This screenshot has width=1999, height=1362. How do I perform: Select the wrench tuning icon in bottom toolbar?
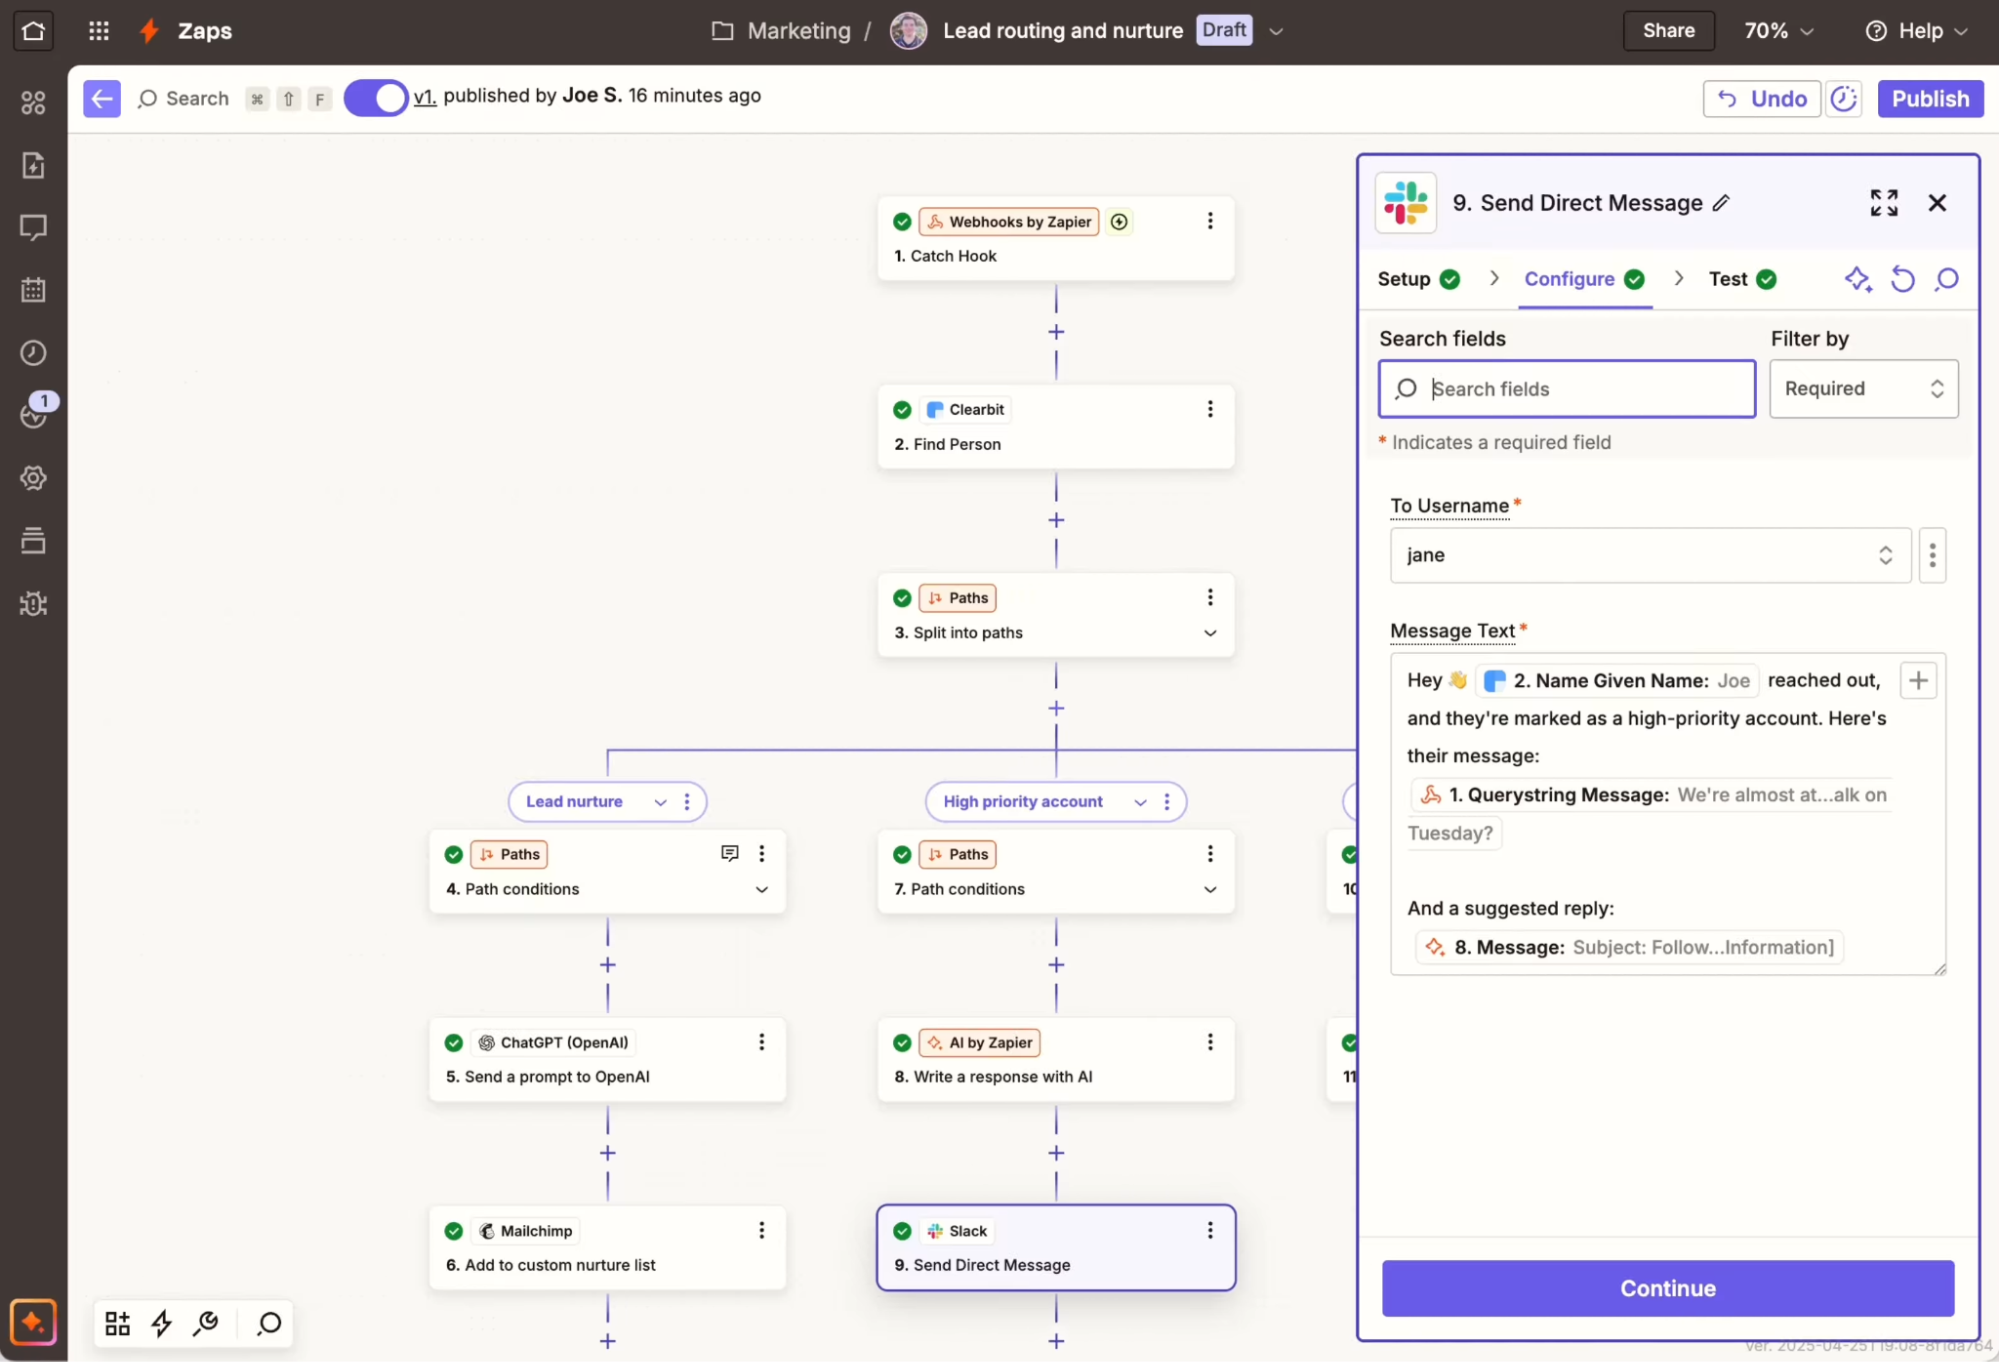click(206, 1323)
